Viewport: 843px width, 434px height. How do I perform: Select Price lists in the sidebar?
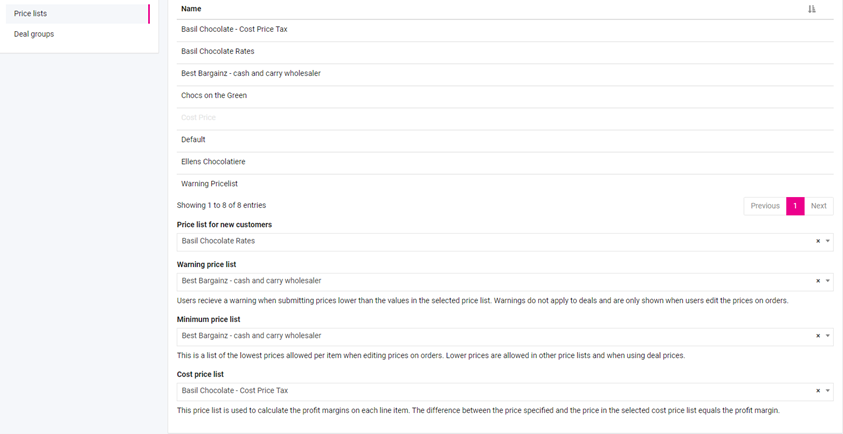click(x=31, y=14)
